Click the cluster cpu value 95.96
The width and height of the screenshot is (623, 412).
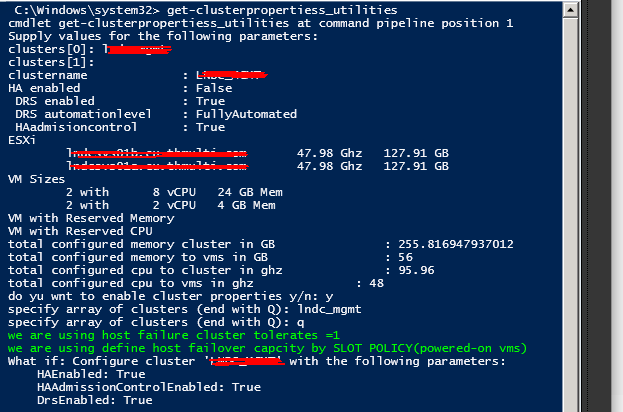tap(416, 271)
